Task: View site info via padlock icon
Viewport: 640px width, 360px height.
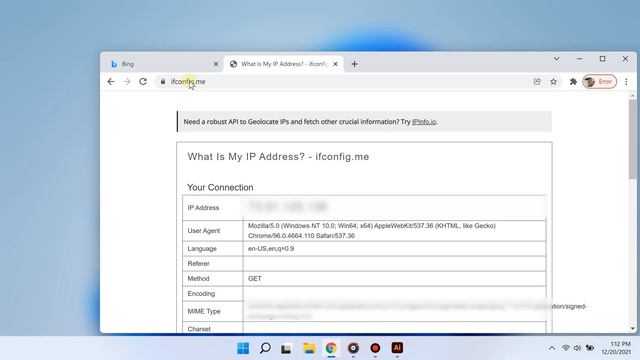Action: [x=163, y=82]
